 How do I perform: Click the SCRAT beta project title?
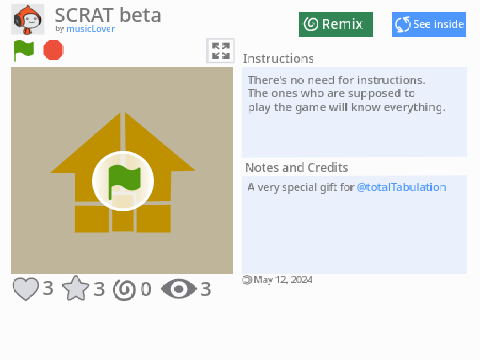(108, 15)
